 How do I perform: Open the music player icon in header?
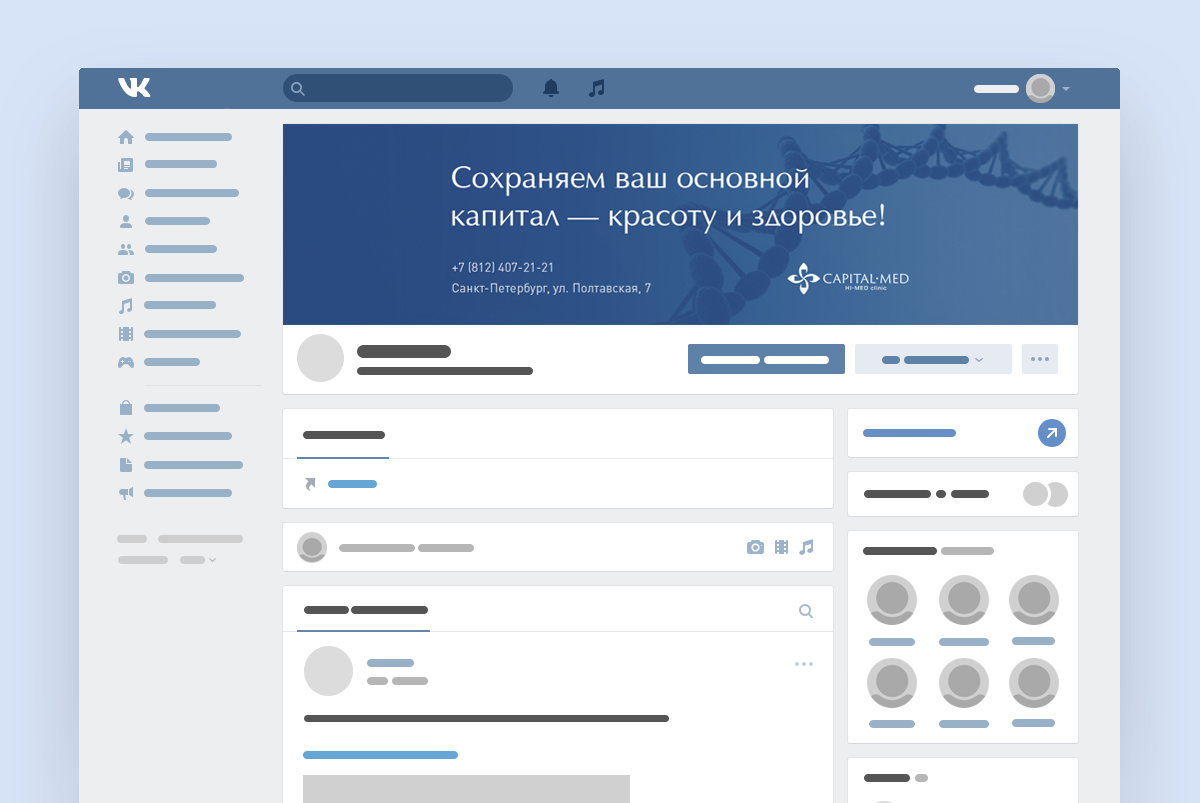(597, 88)
